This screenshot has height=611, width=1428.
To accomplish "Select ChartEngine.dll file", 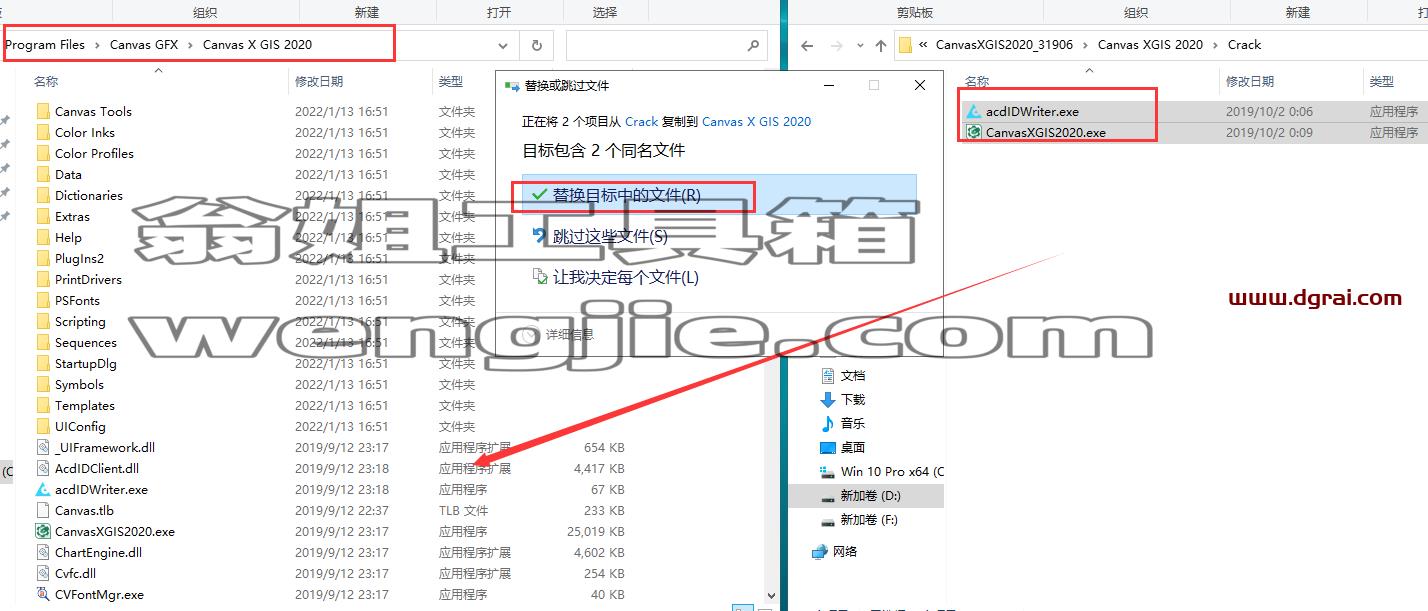I will click(98, 552).
